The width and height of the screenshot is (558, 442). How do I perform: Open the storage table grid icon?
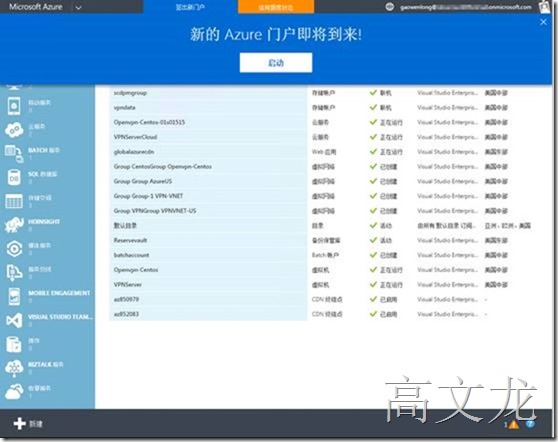[14, 201]
